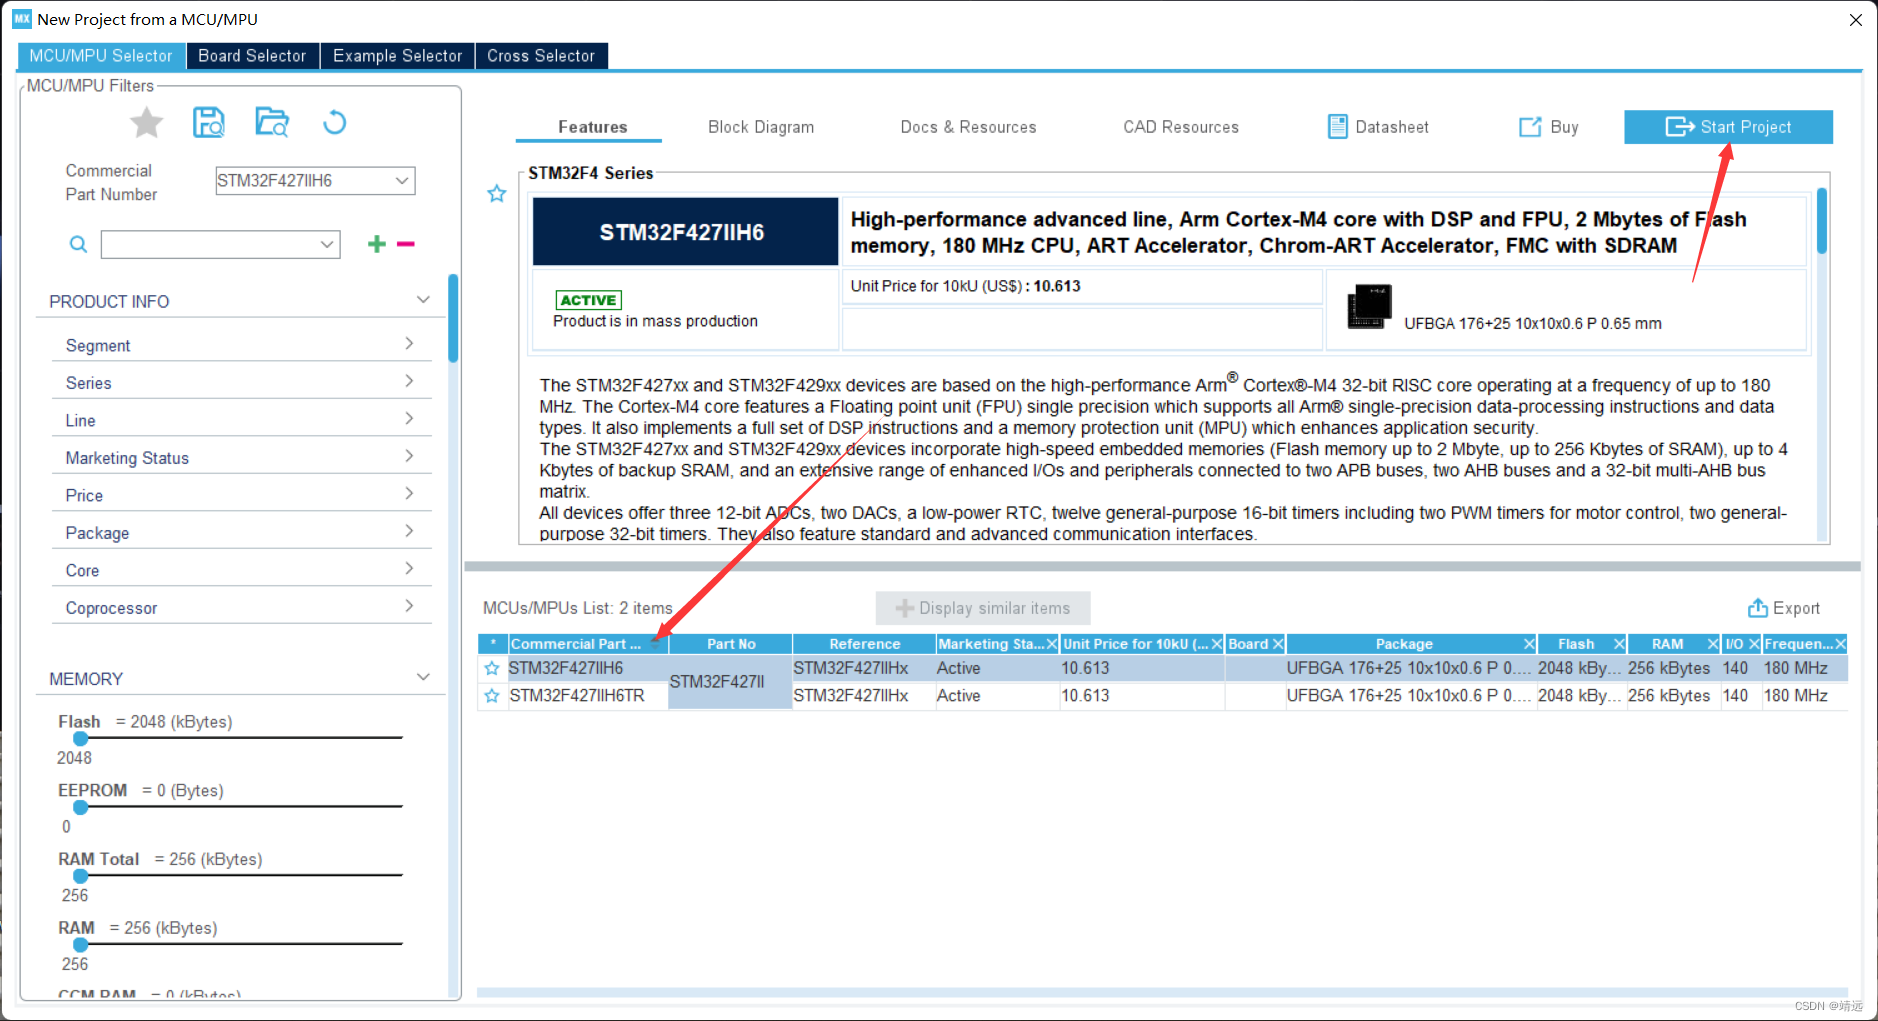The image size is (1878, 1021).
Task: Expand the Segment filter
Action: pyautogui.click(x=409, y=344)
